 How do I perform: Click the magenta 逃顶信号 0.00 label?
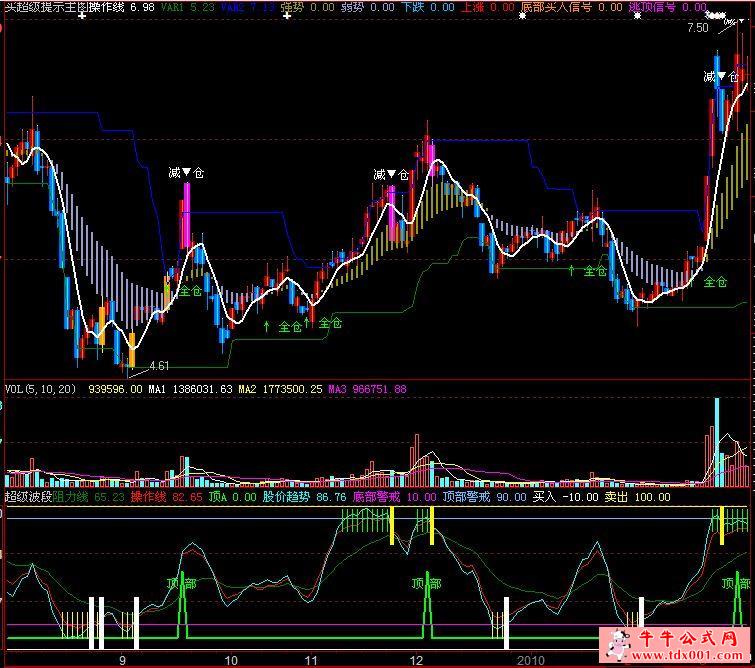point(668,7)
